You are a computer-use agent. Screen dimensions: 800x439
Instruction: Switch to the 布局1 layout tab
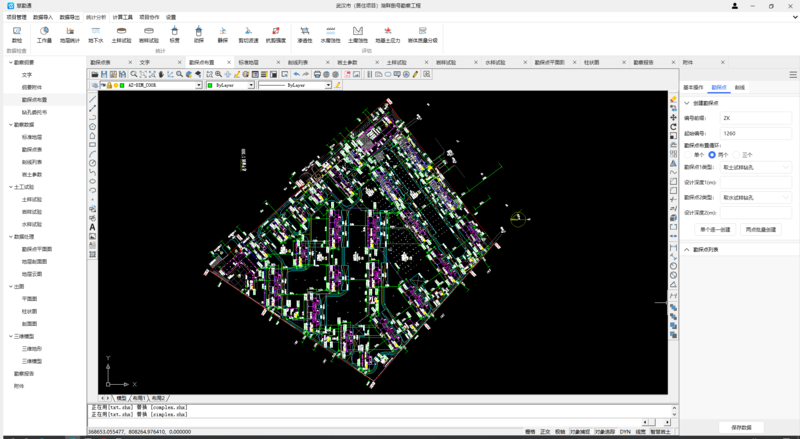point(139,398)
